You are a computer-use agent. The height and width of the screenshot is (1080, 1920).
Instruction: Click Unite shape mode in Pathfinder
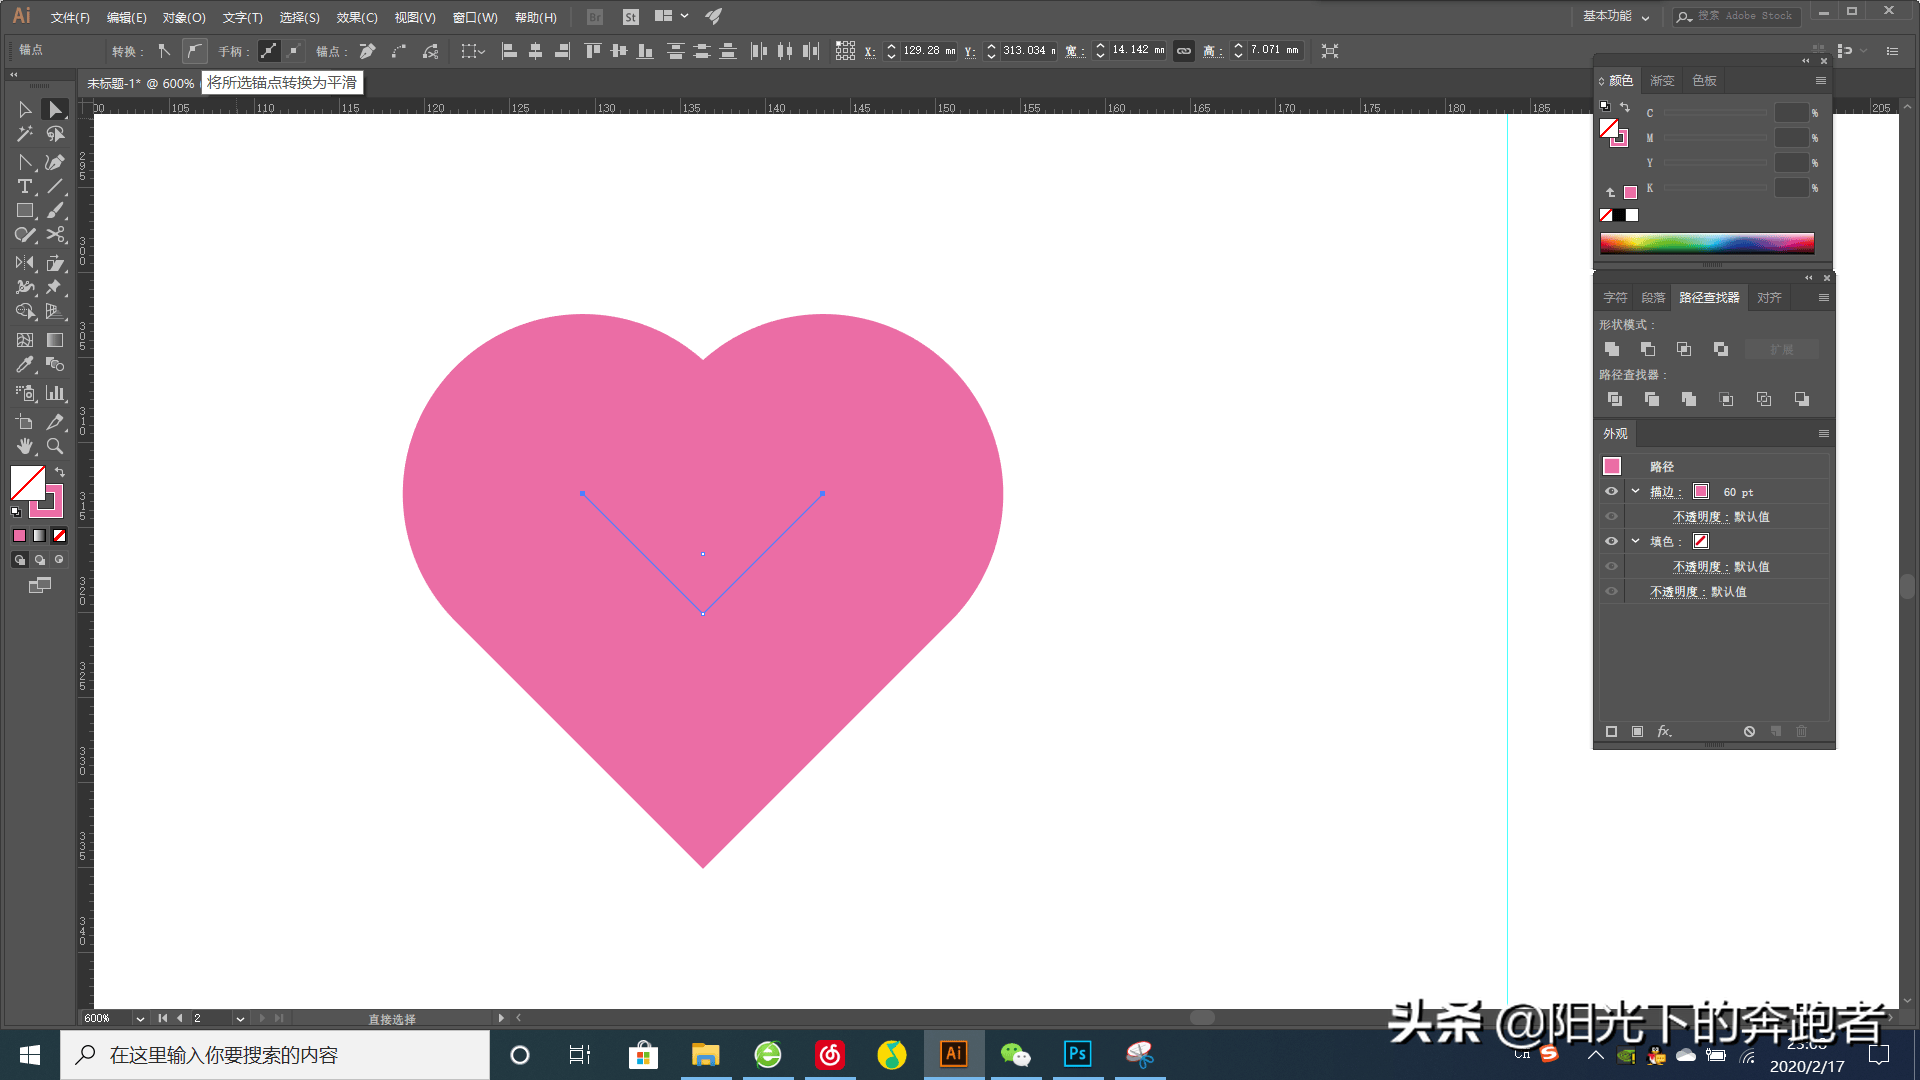(1612, 349)
